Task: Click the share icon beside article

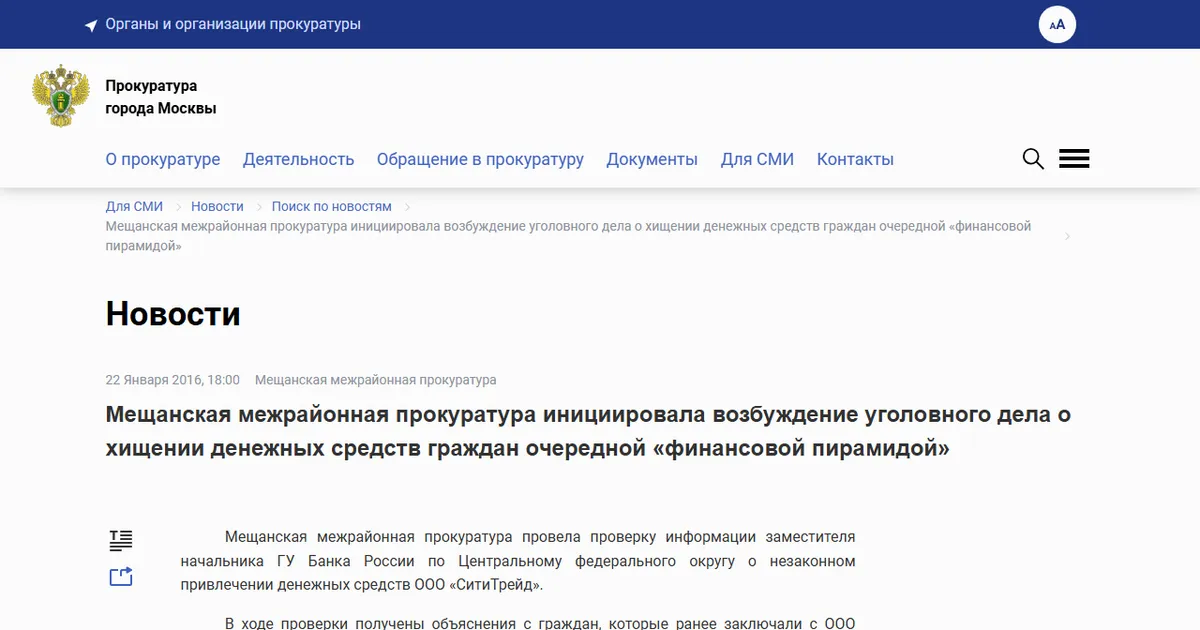Action: point(121,577)
